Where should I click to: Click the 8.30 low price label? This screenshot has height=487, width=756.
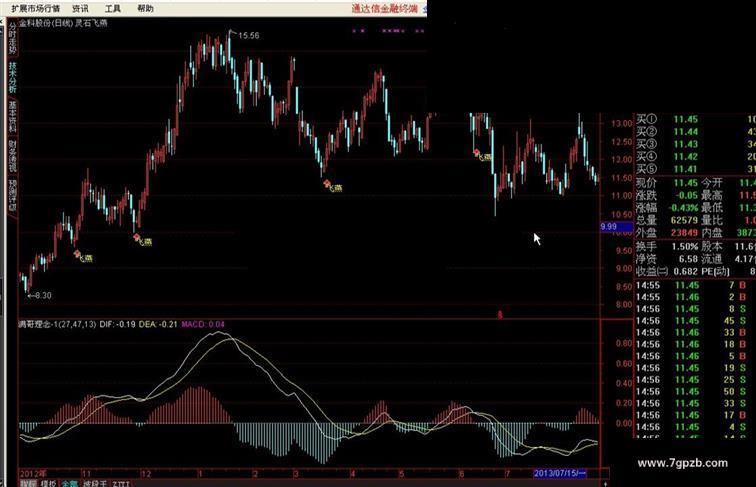tap(43, 295)
